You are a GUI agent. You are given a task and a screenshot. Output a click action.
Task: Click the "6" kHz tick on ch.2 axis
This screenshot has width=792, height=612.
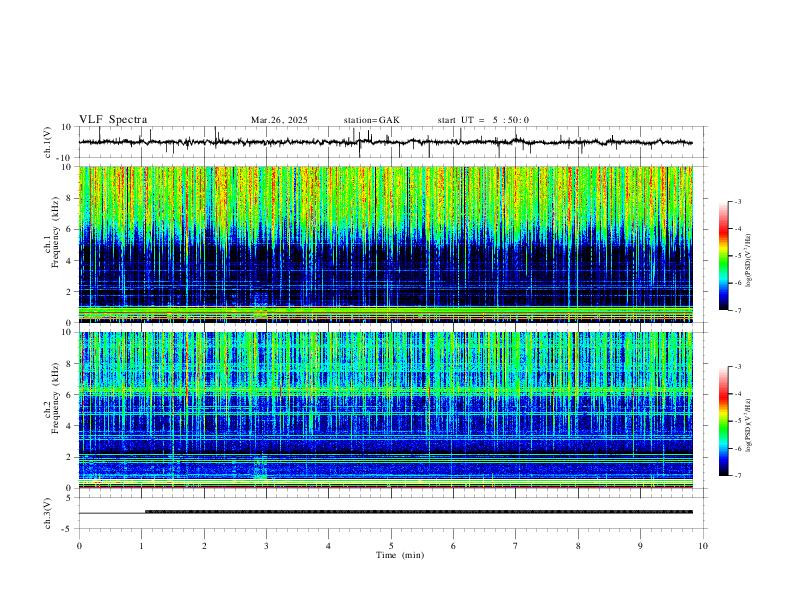[x=70, y=395]
